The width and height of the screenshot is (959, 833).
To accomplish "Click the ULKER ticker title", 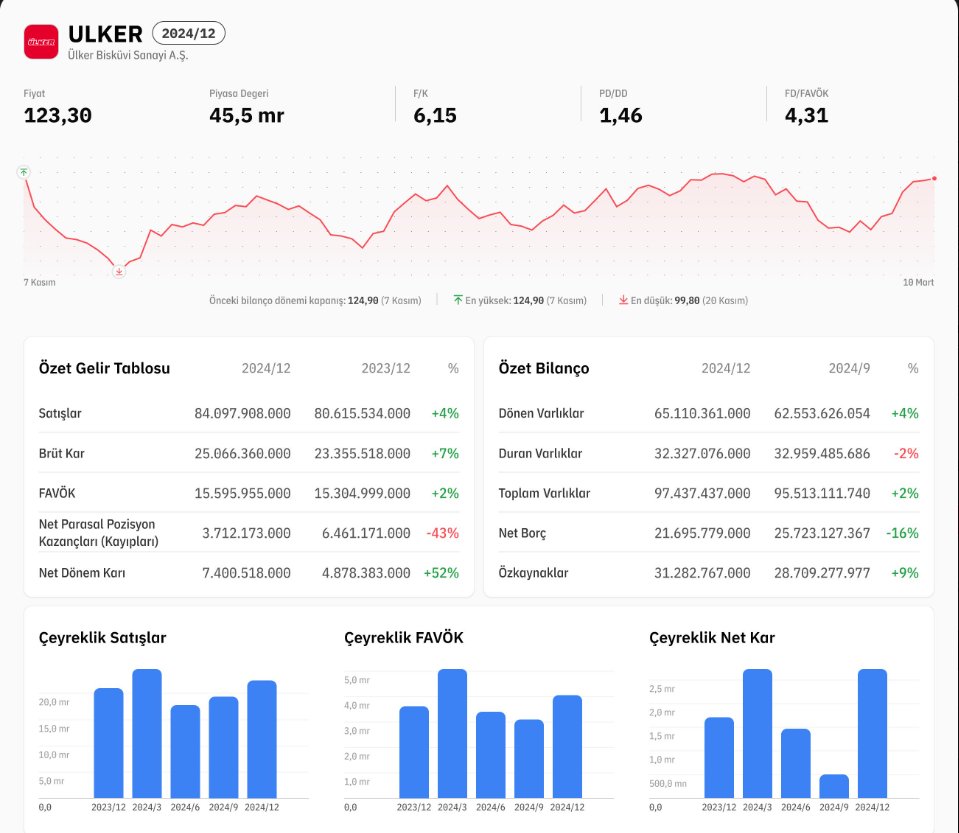I will point(105,34).
